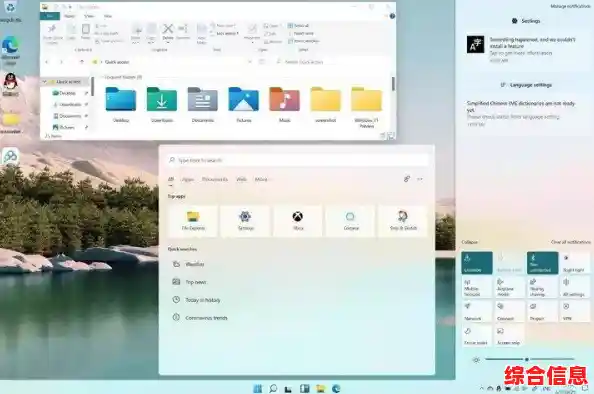Open the More dropdown in search panel
Viewport: 594px width, 394px height.
click(x=263, y=179)
